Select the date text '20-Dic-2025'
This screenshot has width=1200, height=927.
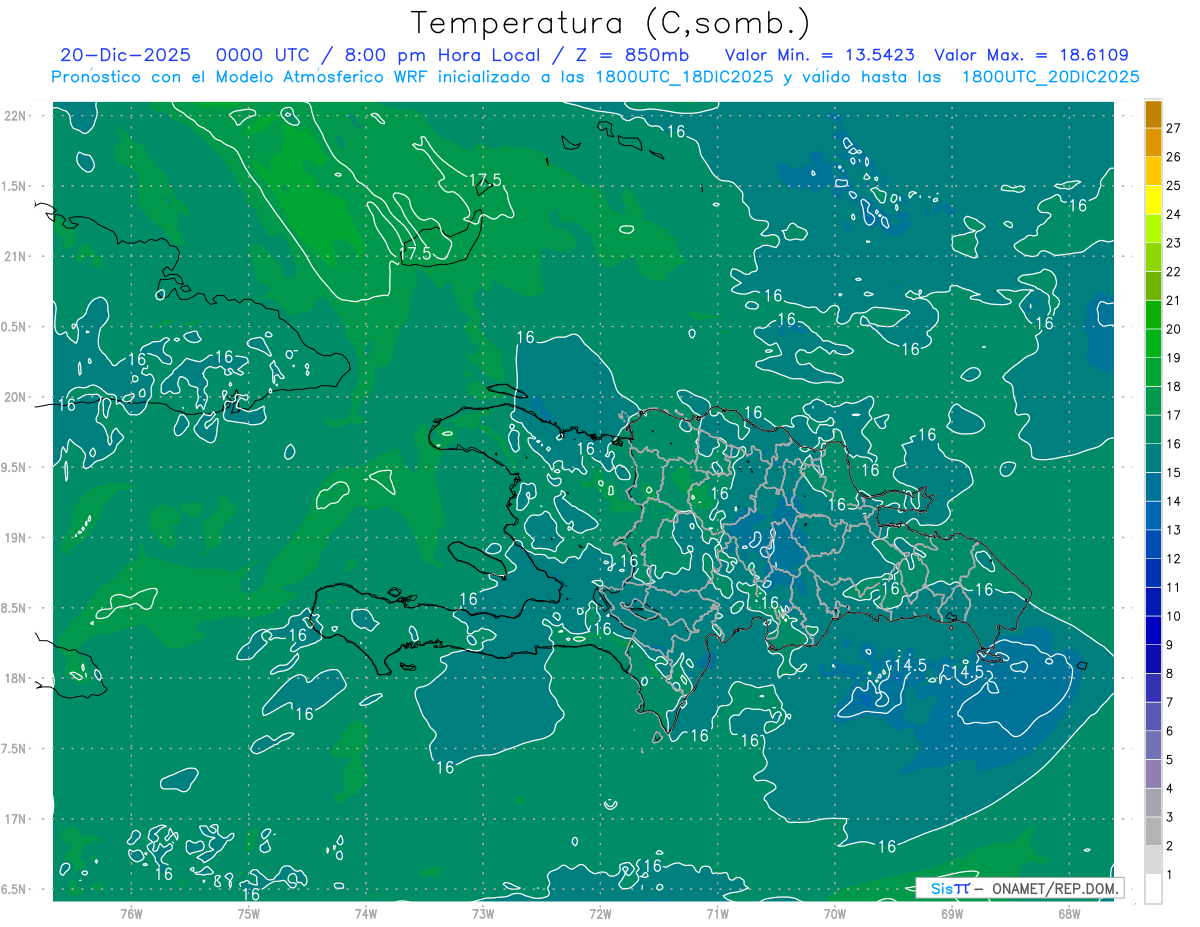(123, 55)
